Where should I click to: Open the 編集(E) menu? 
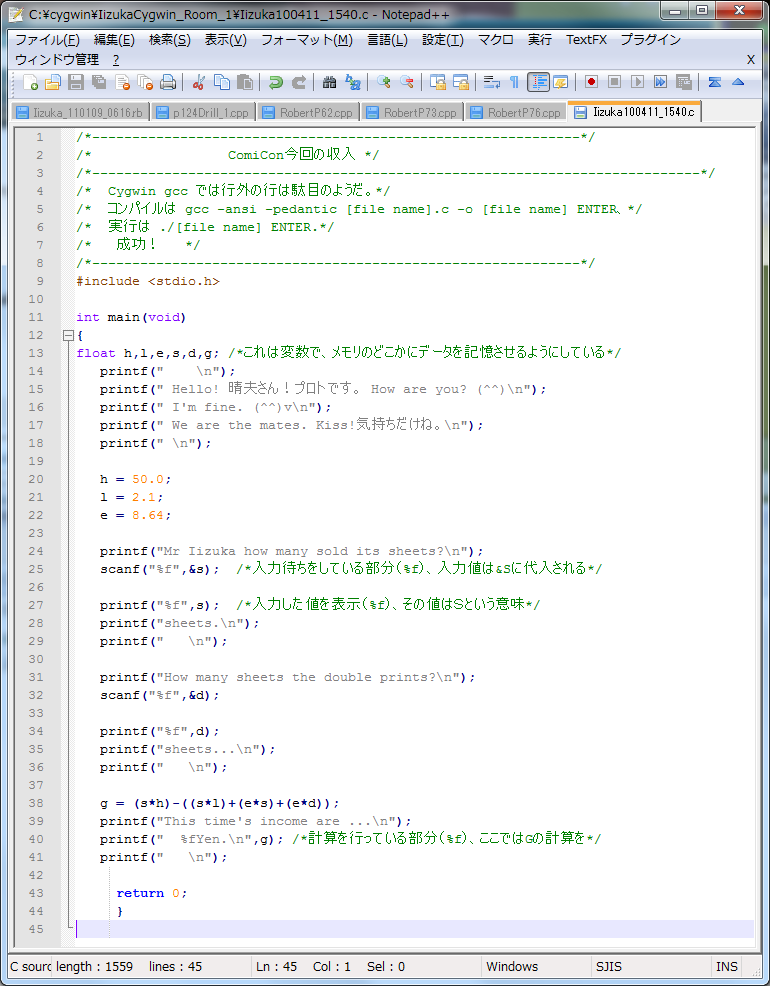point(114,40)
